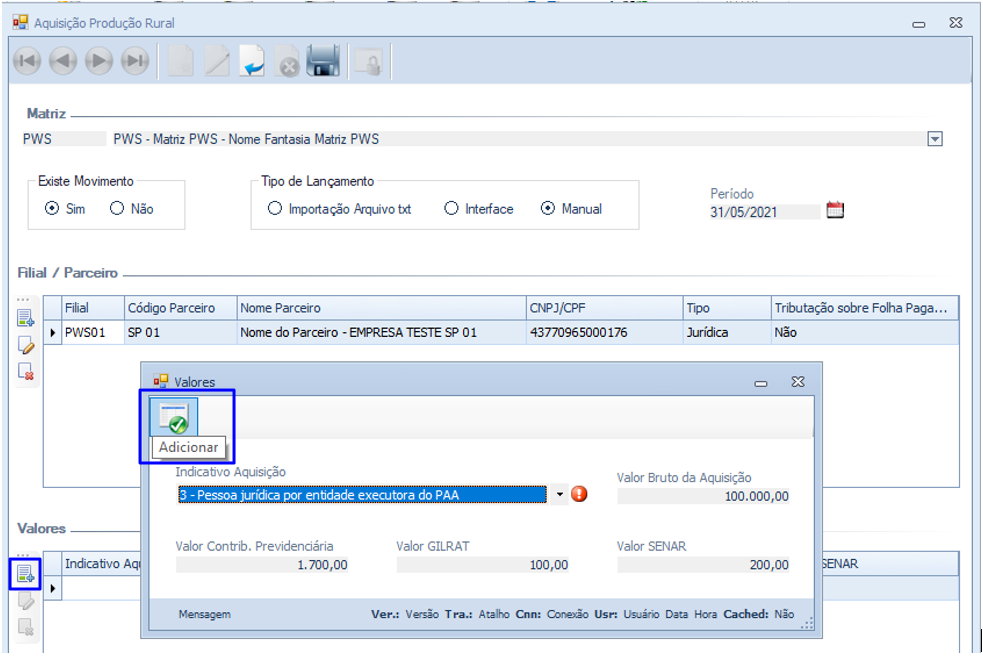
Task: Save using the floppy disk icon
Action: point(323,61)
